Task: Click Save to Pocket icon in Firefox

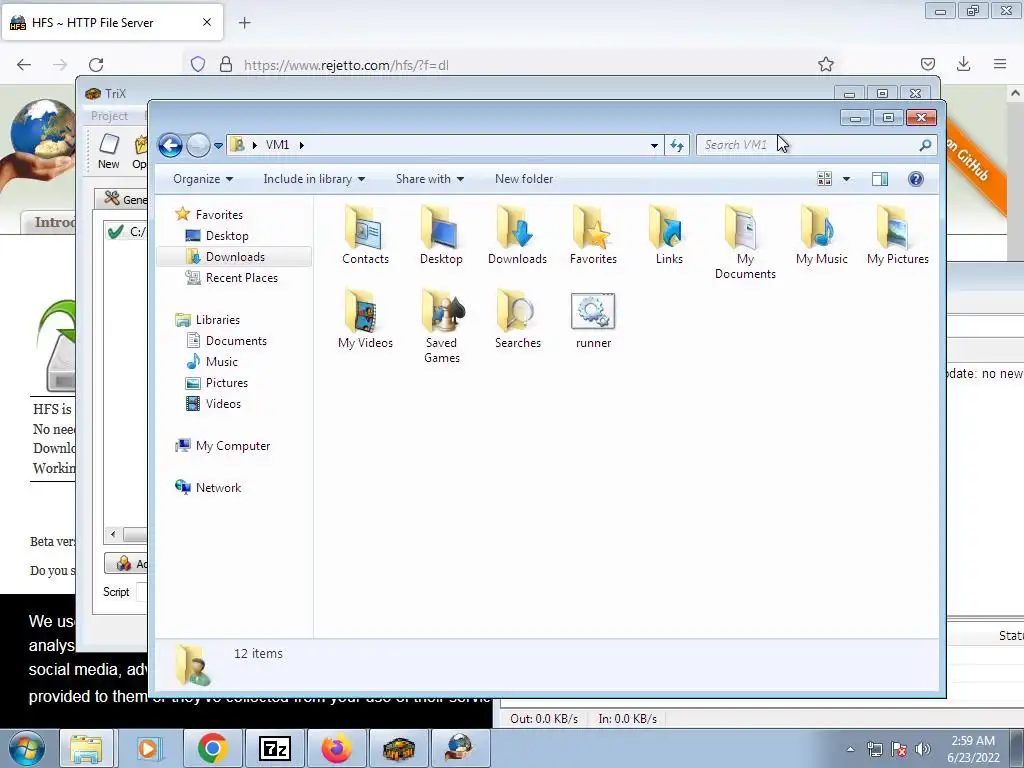Action: coord(927,64)
